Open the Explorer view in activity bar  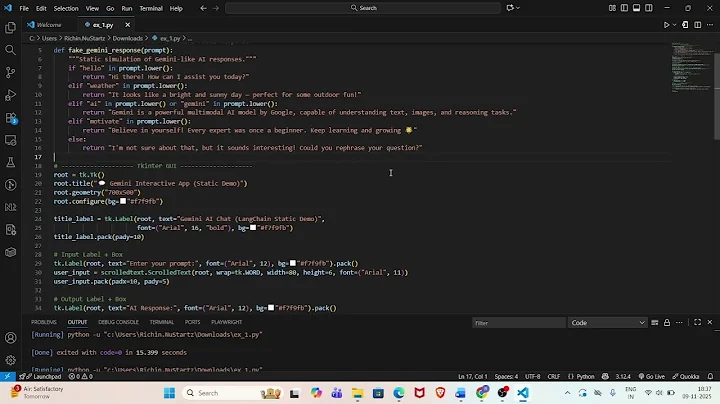(x=10, y=28)
